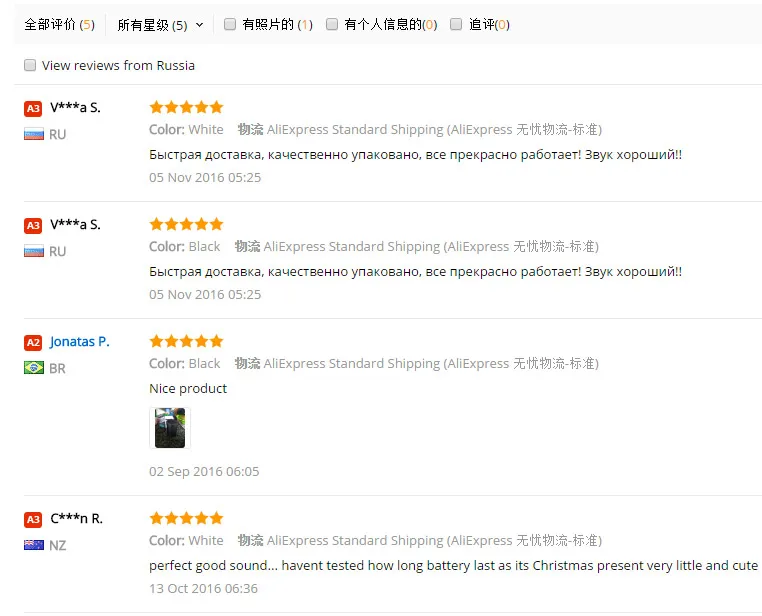The image size is (762, 616).
Task: Open the review photo thumbnail under Nice product
Action: click(169, 428)
